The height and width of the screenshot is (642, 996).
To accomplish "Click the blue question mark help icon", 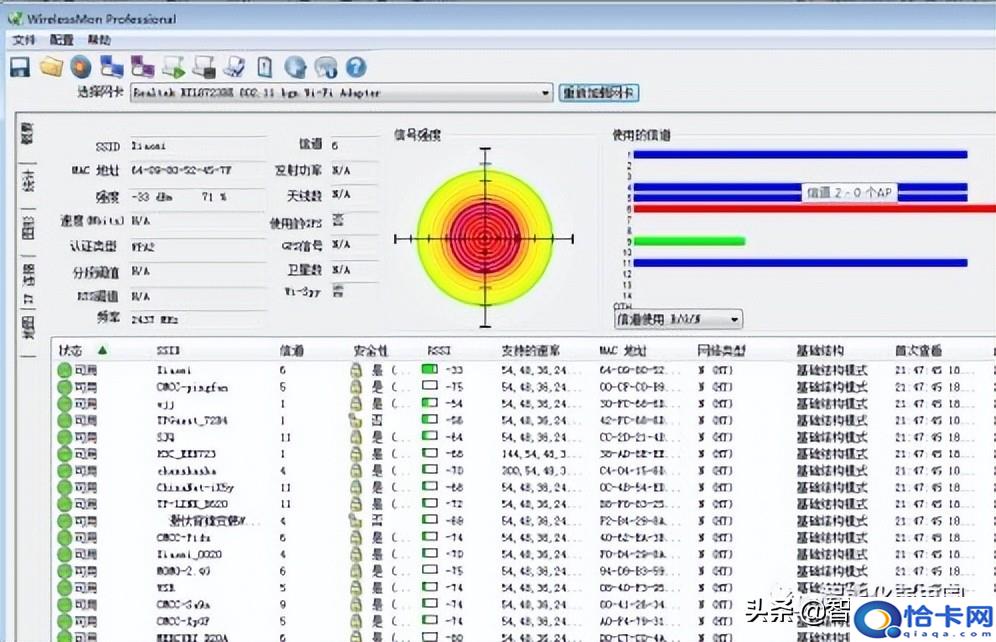I will click(356, 67).
